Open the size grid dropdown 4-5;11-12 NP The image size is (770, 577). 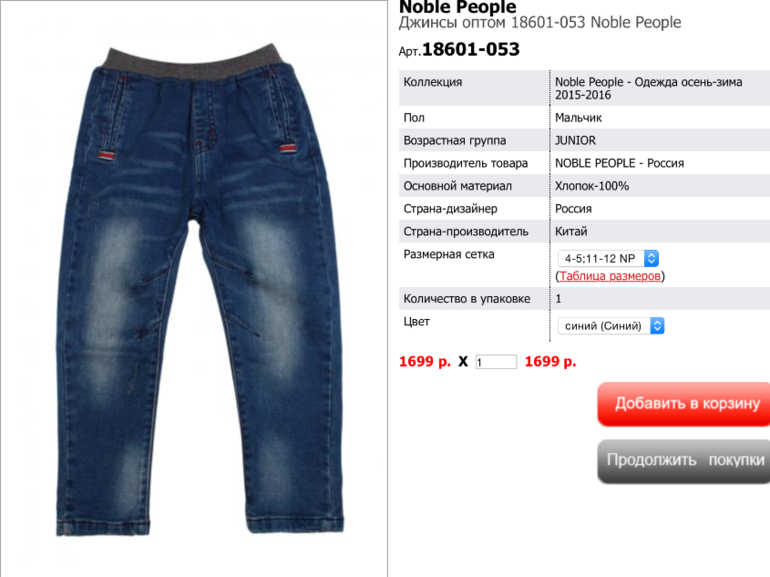(x=608, y=258)
